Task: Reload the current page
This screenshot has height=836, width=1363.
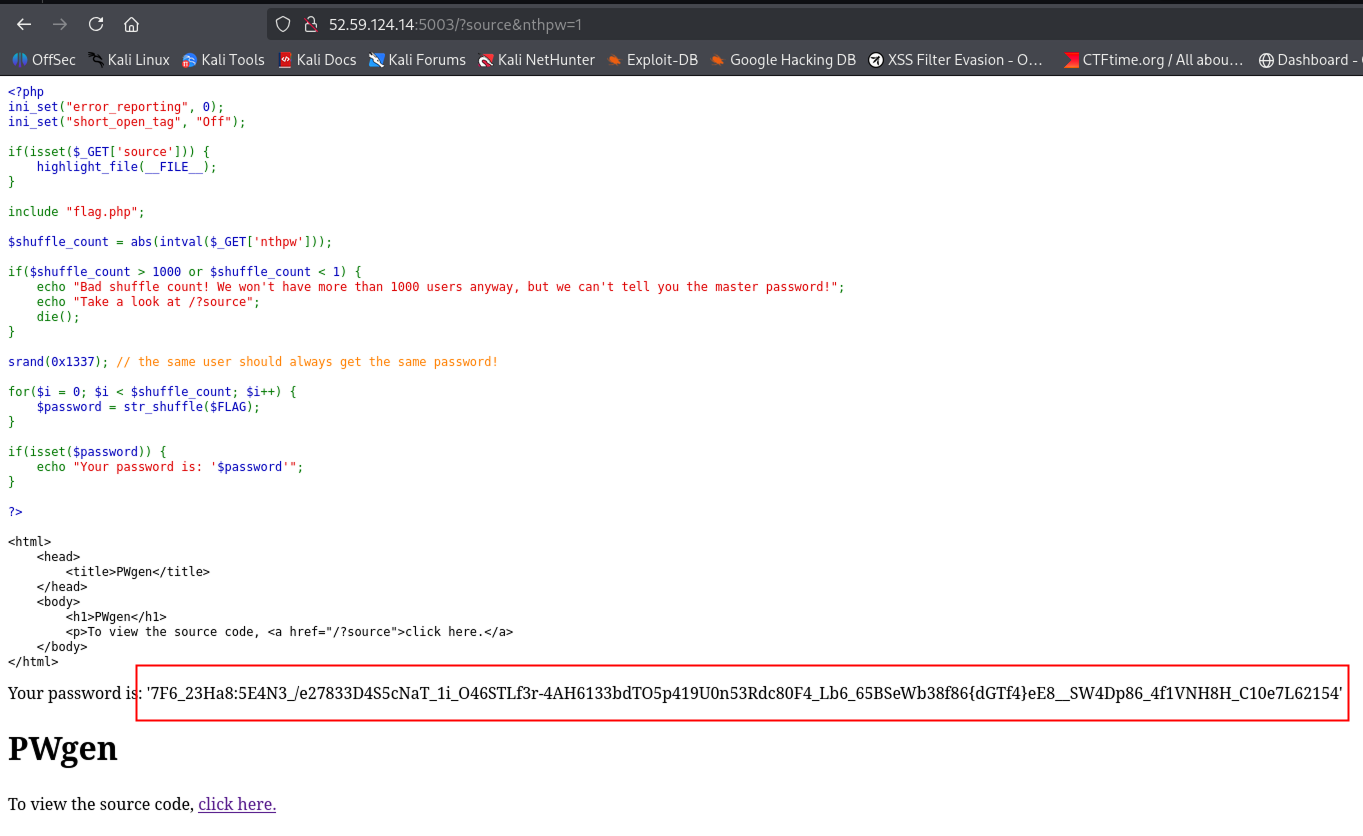Action: click(96, 24)
